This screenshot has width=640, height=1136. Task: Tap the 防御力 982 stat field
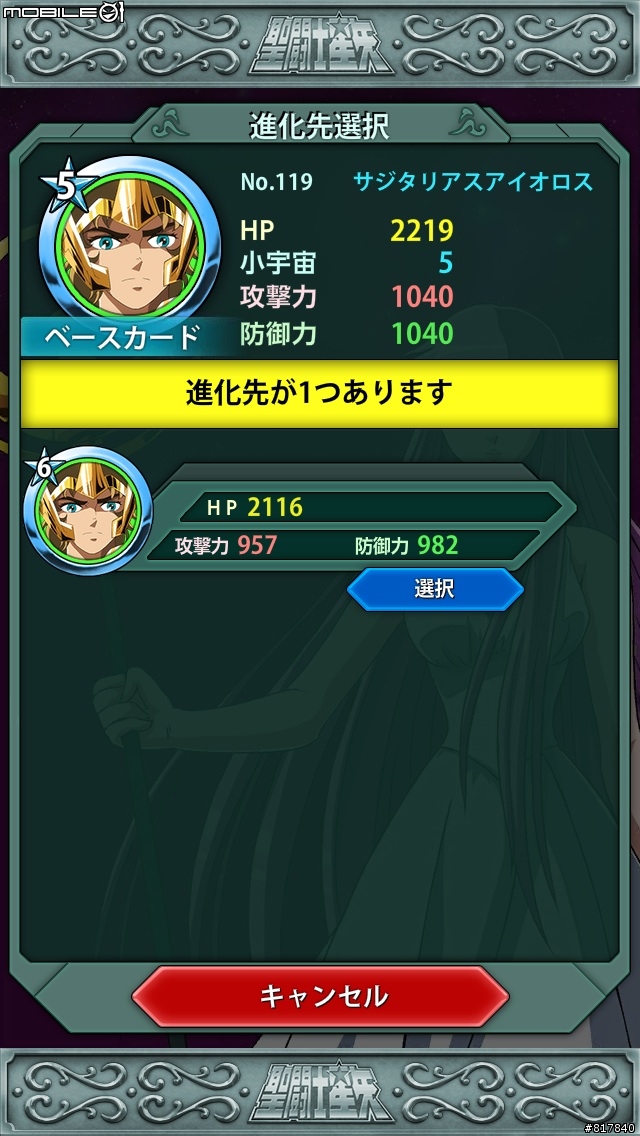coord(407,546)
